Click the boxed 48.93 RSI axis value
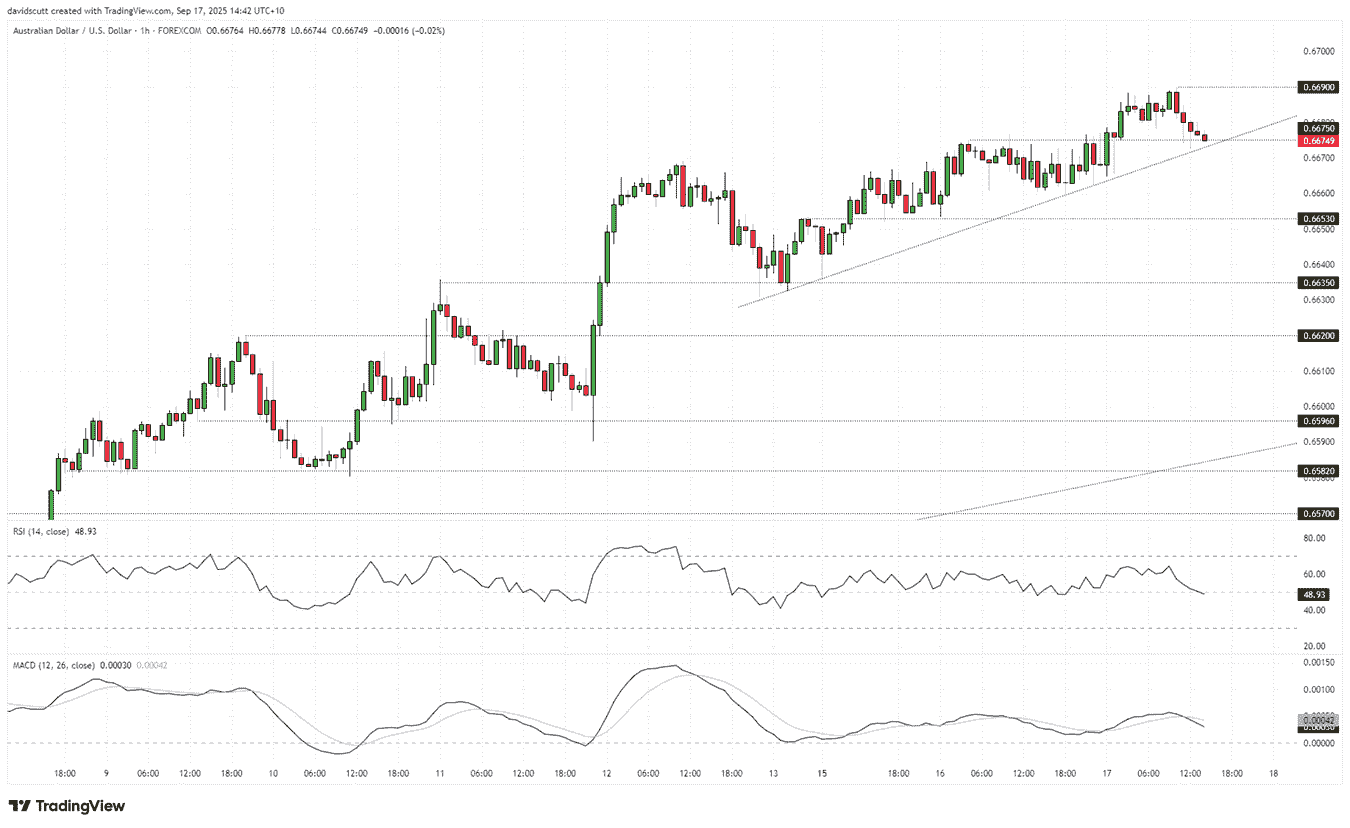 (x=1313, y=593)
